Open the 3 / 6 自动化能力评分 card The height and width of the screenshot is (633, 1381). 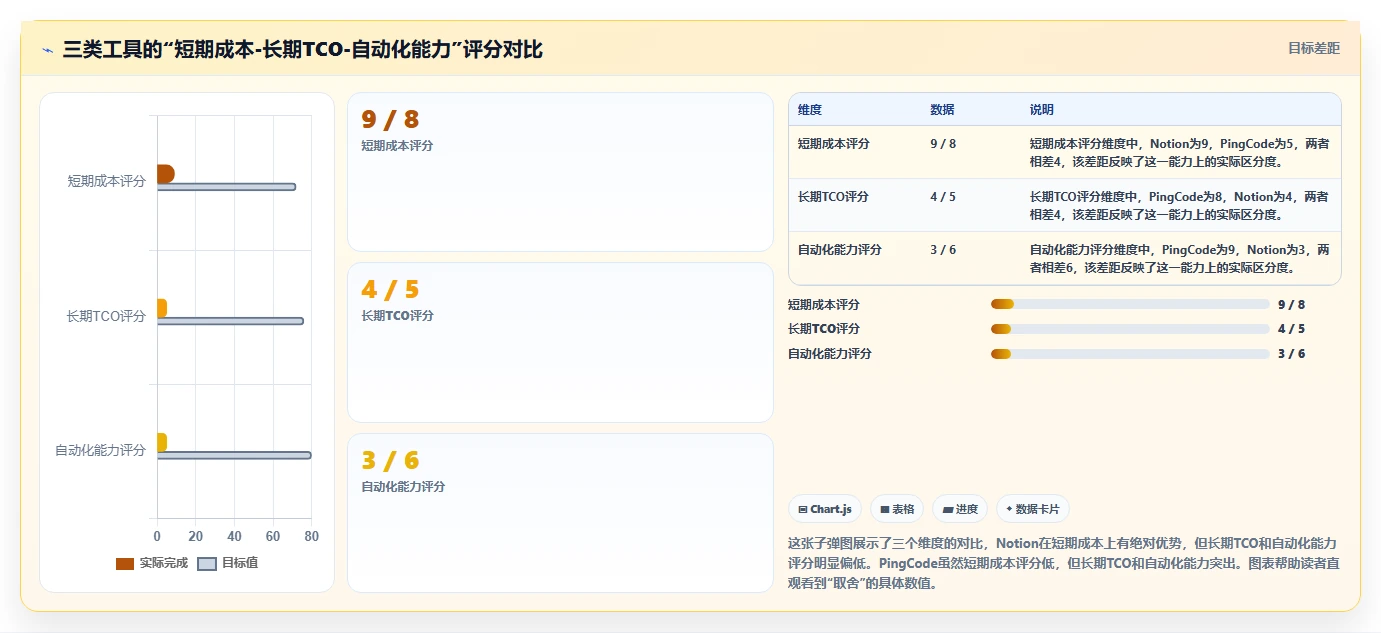tap(560, 513)
